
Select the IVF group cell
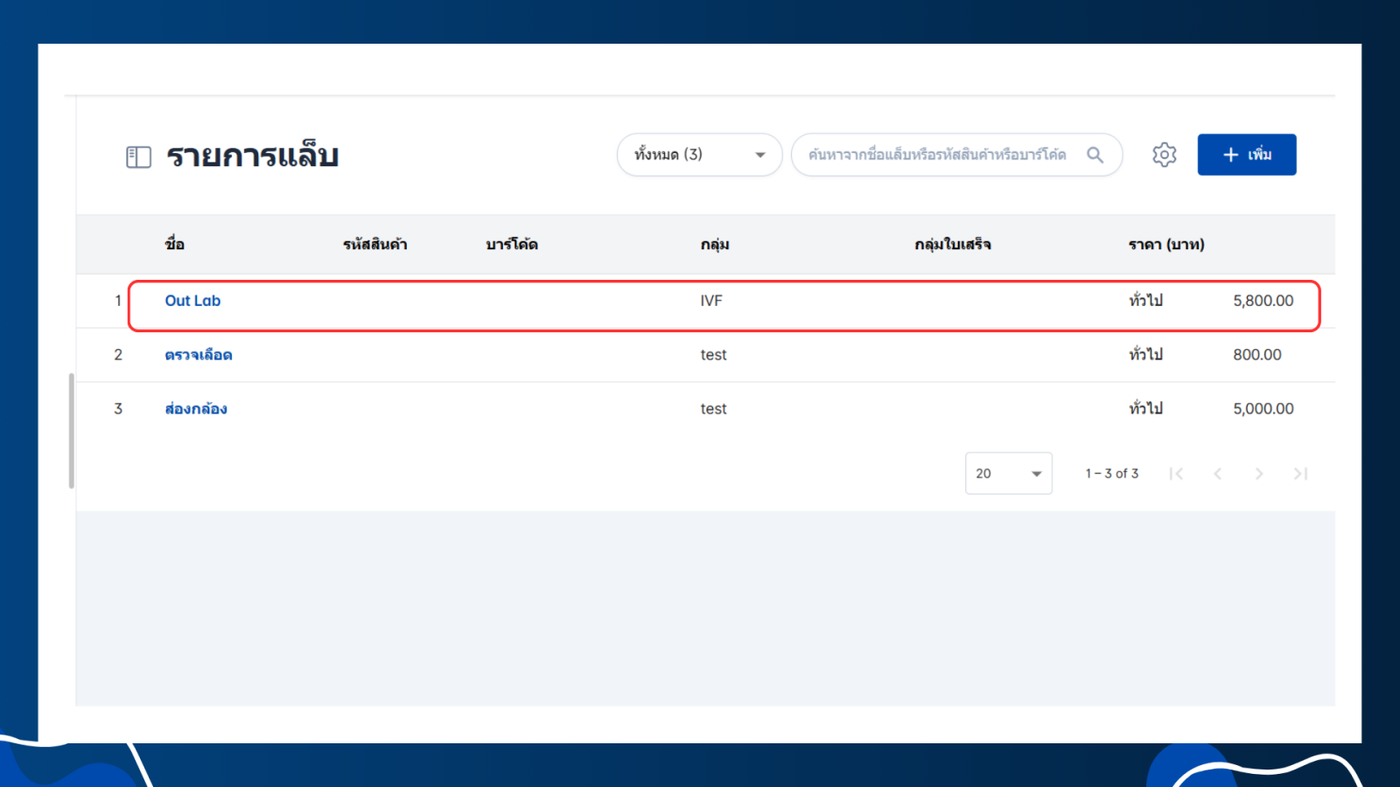[711, 301]
